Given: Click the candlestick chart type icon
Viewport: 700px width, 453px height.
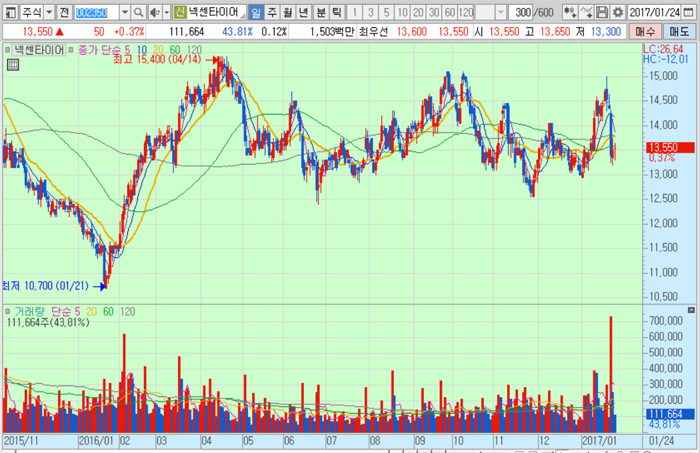Looking at the screenshot, I should (569, 13).
